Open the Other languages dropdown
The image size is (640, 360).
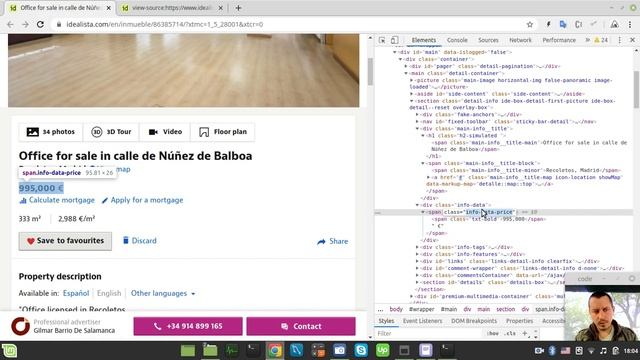(x=163, y=293)
